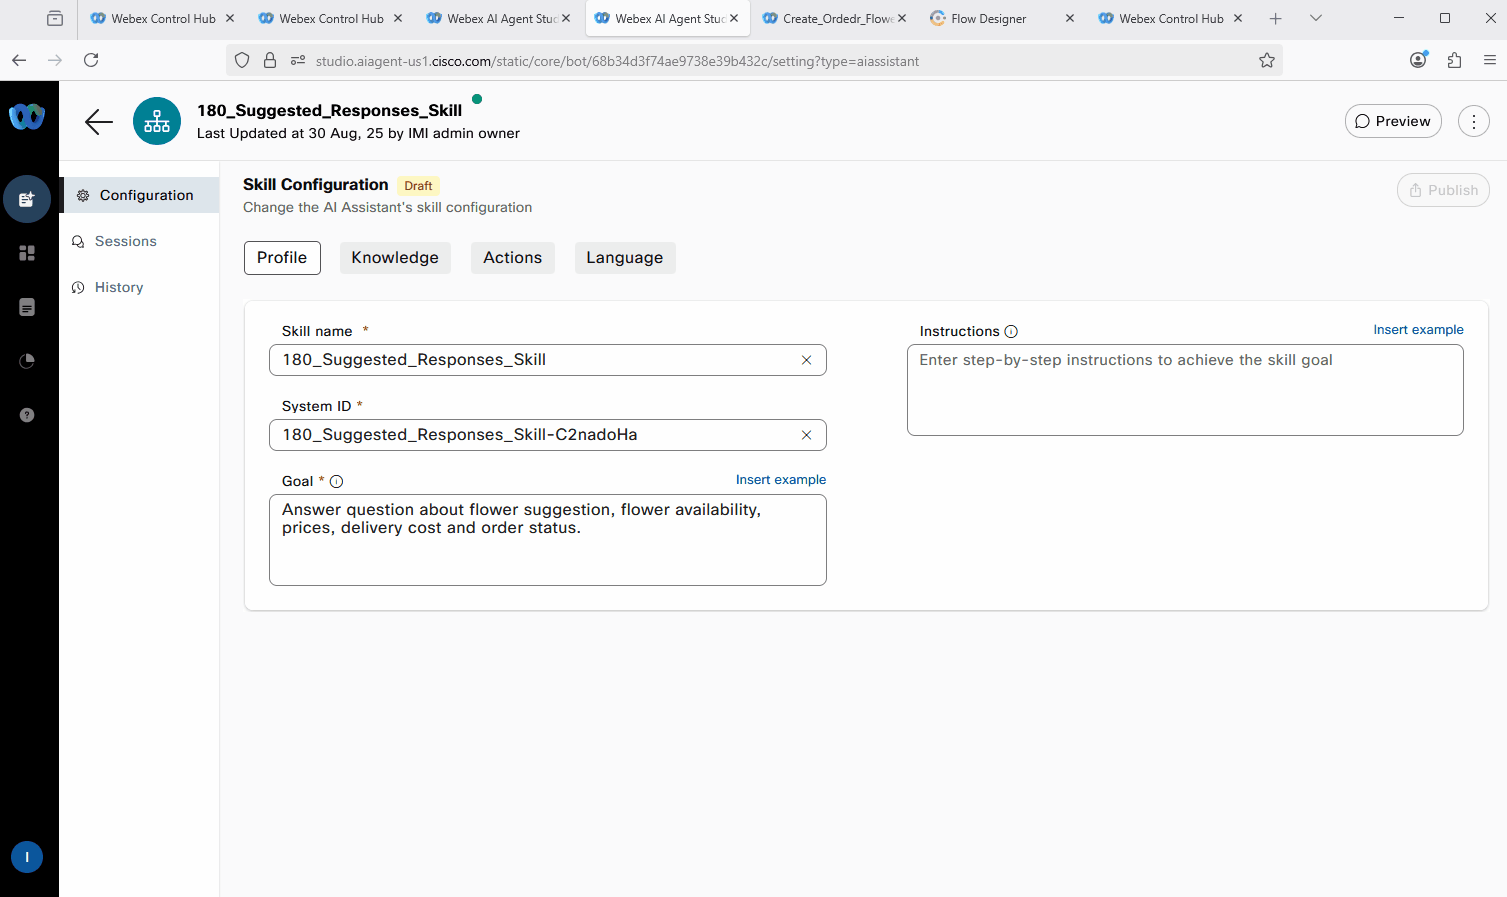Open Sessions in the left menu
Image resolution: width=1507 pixels, height=897 pixels.
coord(125,242)
